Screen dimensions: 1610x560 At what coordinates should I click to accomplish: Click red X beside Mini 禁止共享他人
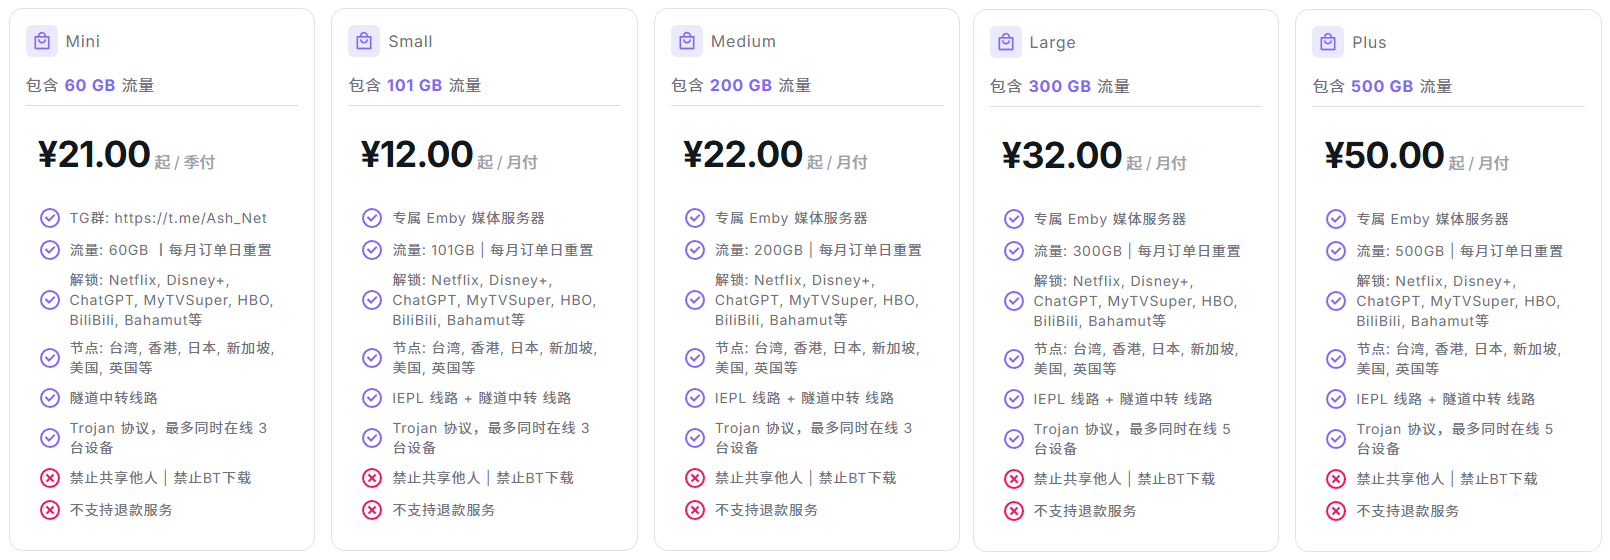coord(50,478)
